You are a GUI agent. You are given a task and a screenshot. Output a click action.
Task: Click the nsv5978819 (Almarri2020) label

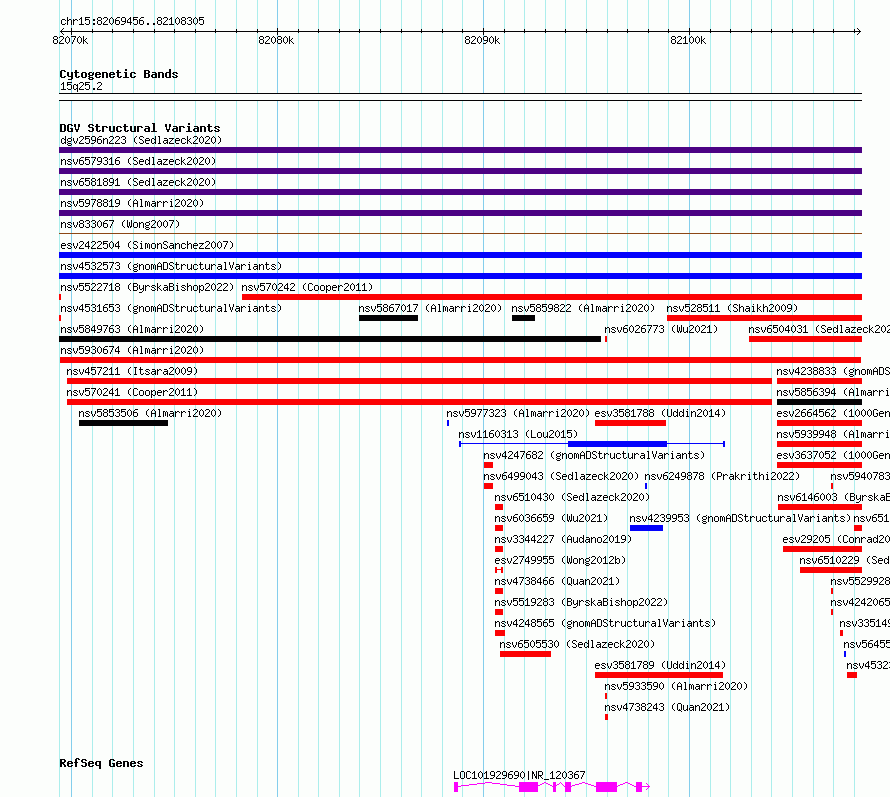[x=132, y=203]
